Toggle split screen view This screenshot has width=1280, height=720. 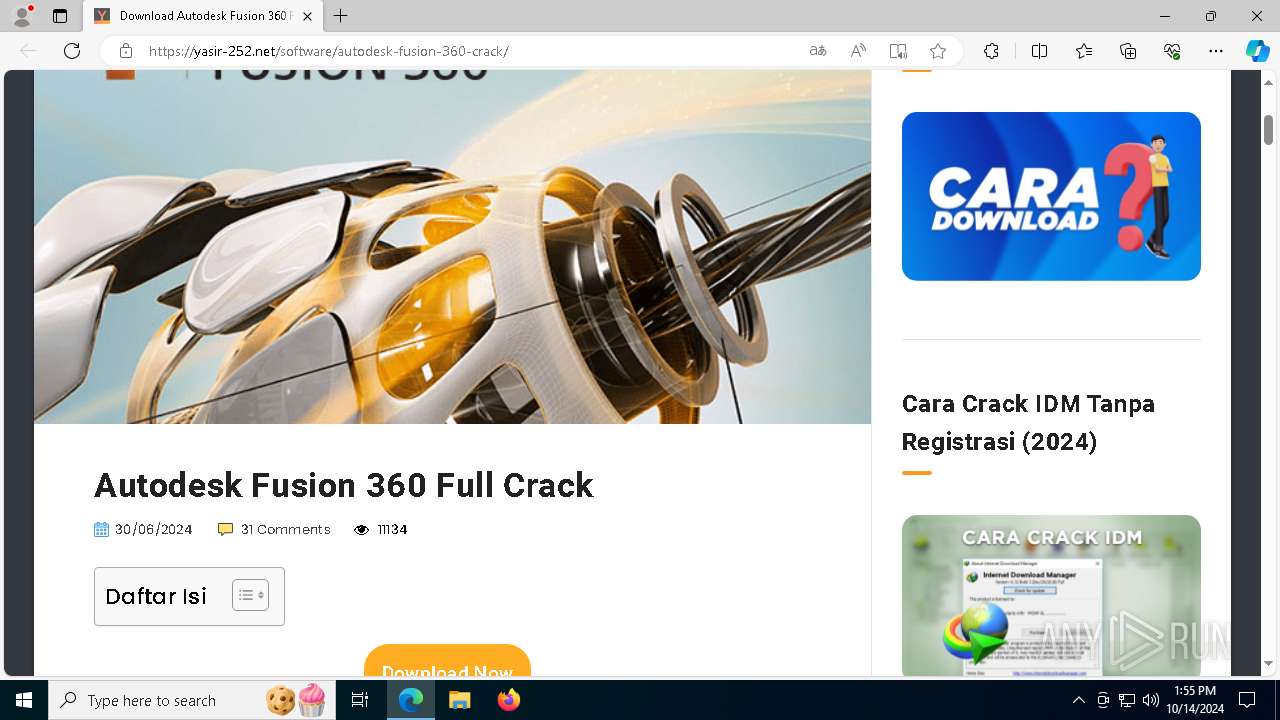pos(1039,51)
